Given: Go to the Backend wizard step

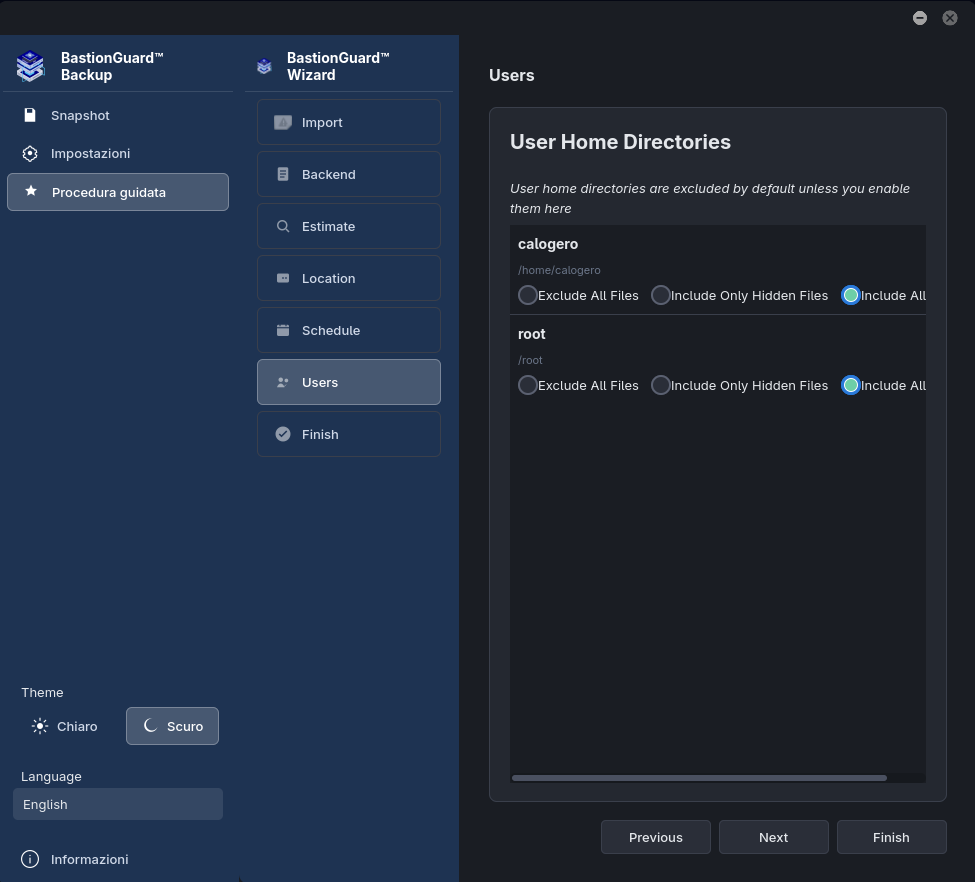Looking at the screenshot, I should click(x=349, y=175).
